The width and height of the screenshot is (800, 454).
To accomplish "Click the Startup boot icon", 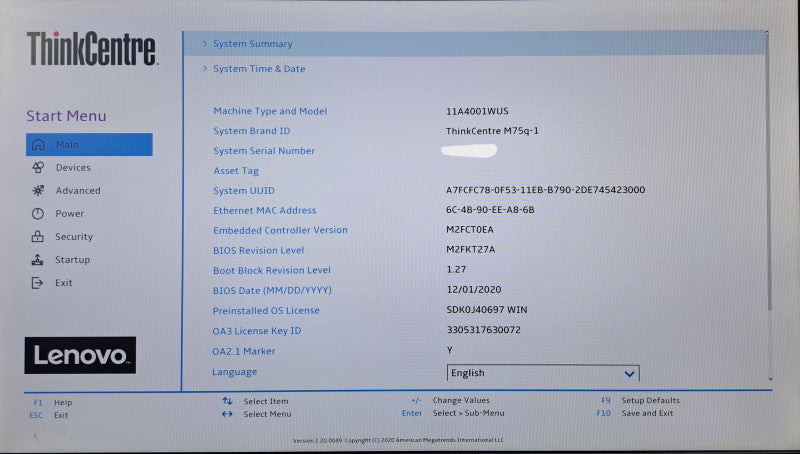I will click(x=37, y=260).
